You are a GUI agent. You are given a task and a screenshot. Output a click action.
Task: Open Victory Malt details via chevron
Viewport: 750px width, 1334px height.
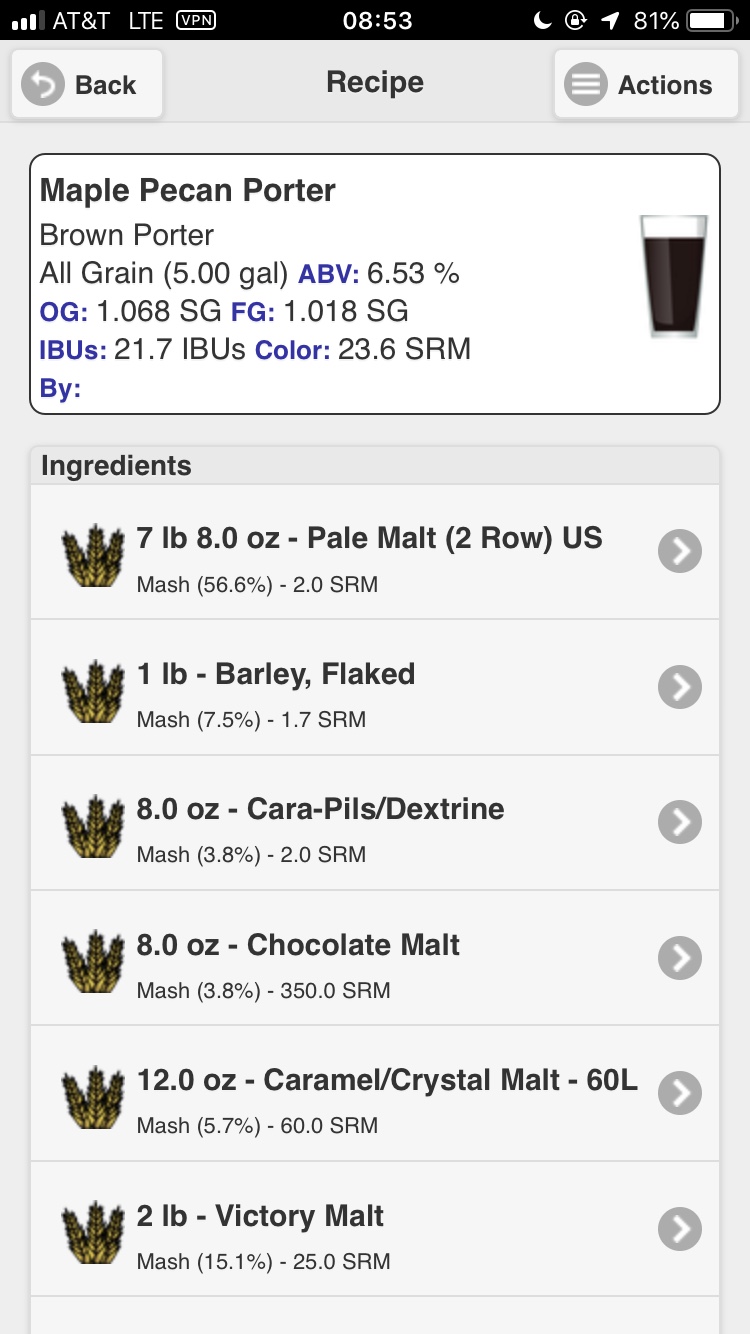pyautogui.click(x=680, y=1229)
